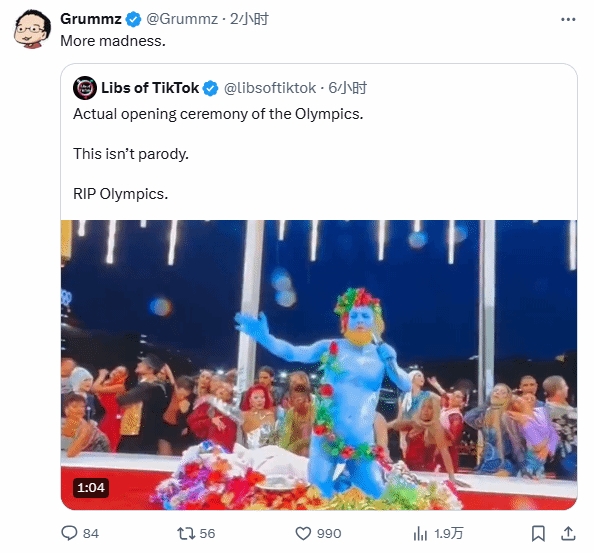This screenshot has width=594, height=553.
Task: Open the view analytics bar chart icon
Action: point(420,534)
